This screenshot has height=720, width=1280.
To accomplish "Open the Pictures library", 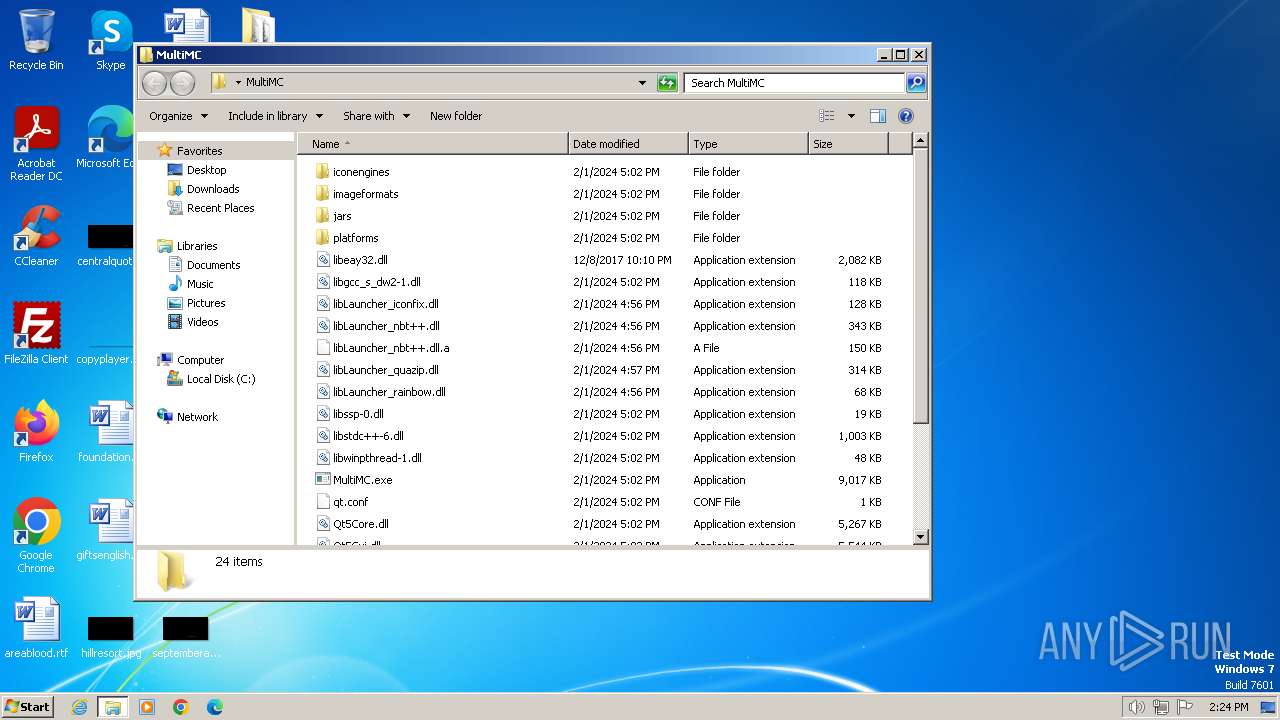I will (205, 303).
